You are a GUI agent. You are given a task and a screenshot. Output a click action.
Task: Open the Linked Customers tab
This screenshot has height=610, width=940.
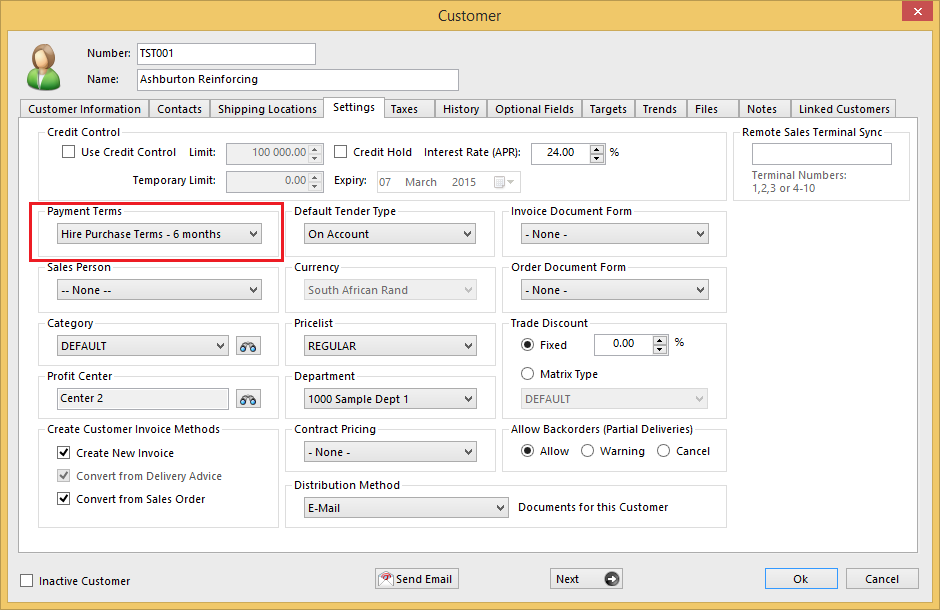(843, 109)
